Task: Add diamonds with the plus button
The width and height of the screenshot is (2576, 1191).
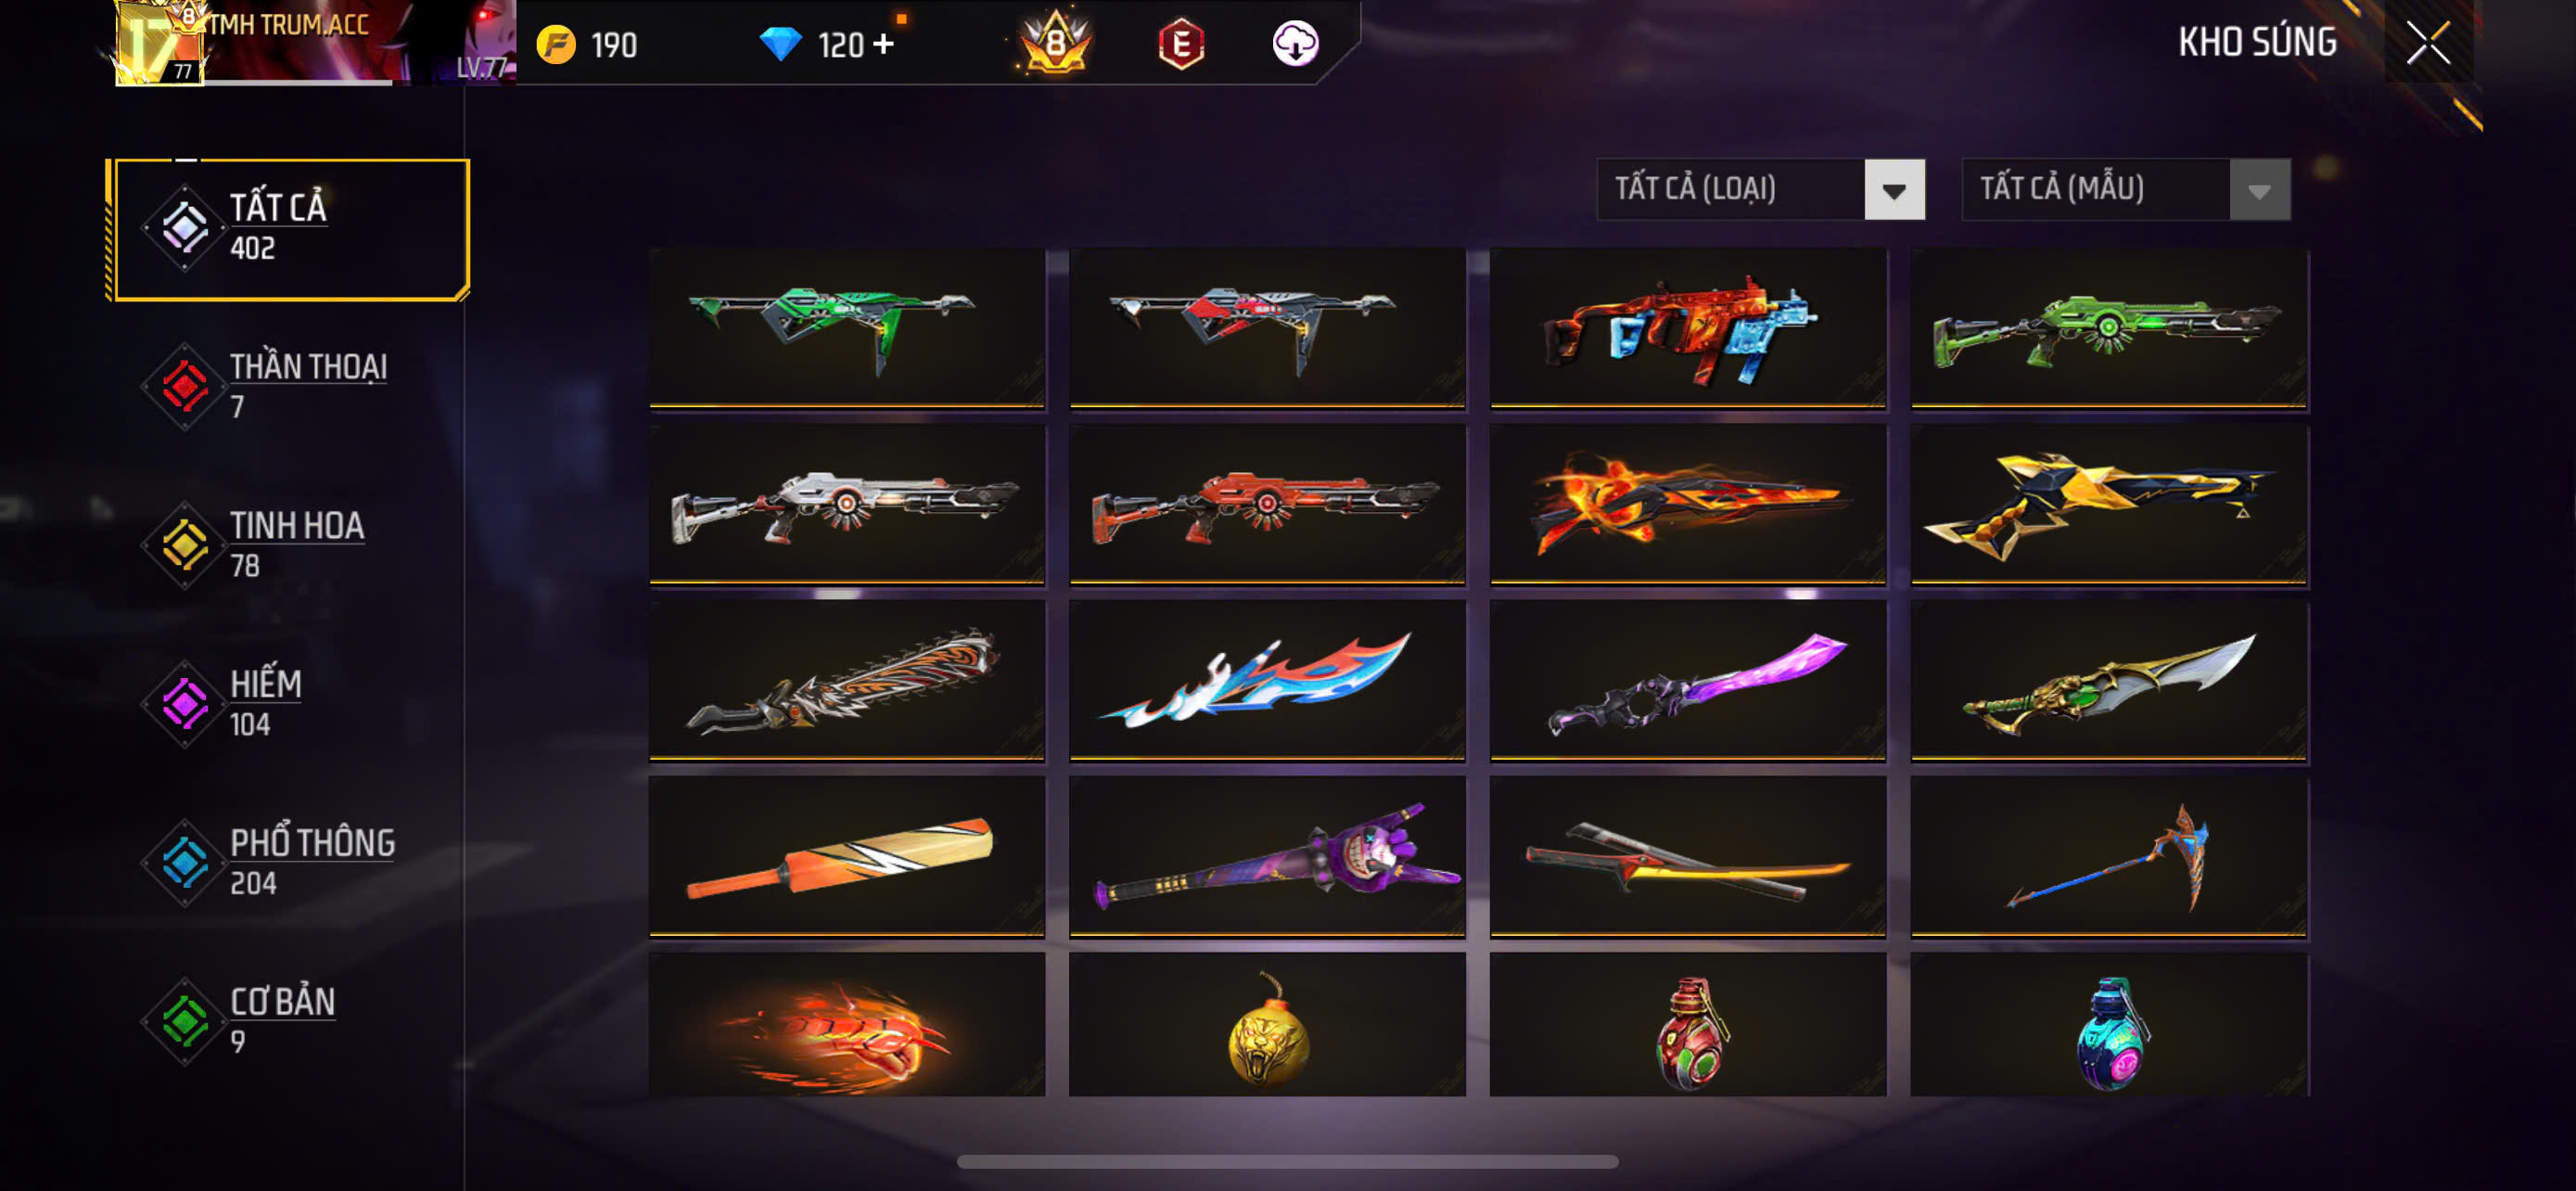Action: (x=883, y=44)
